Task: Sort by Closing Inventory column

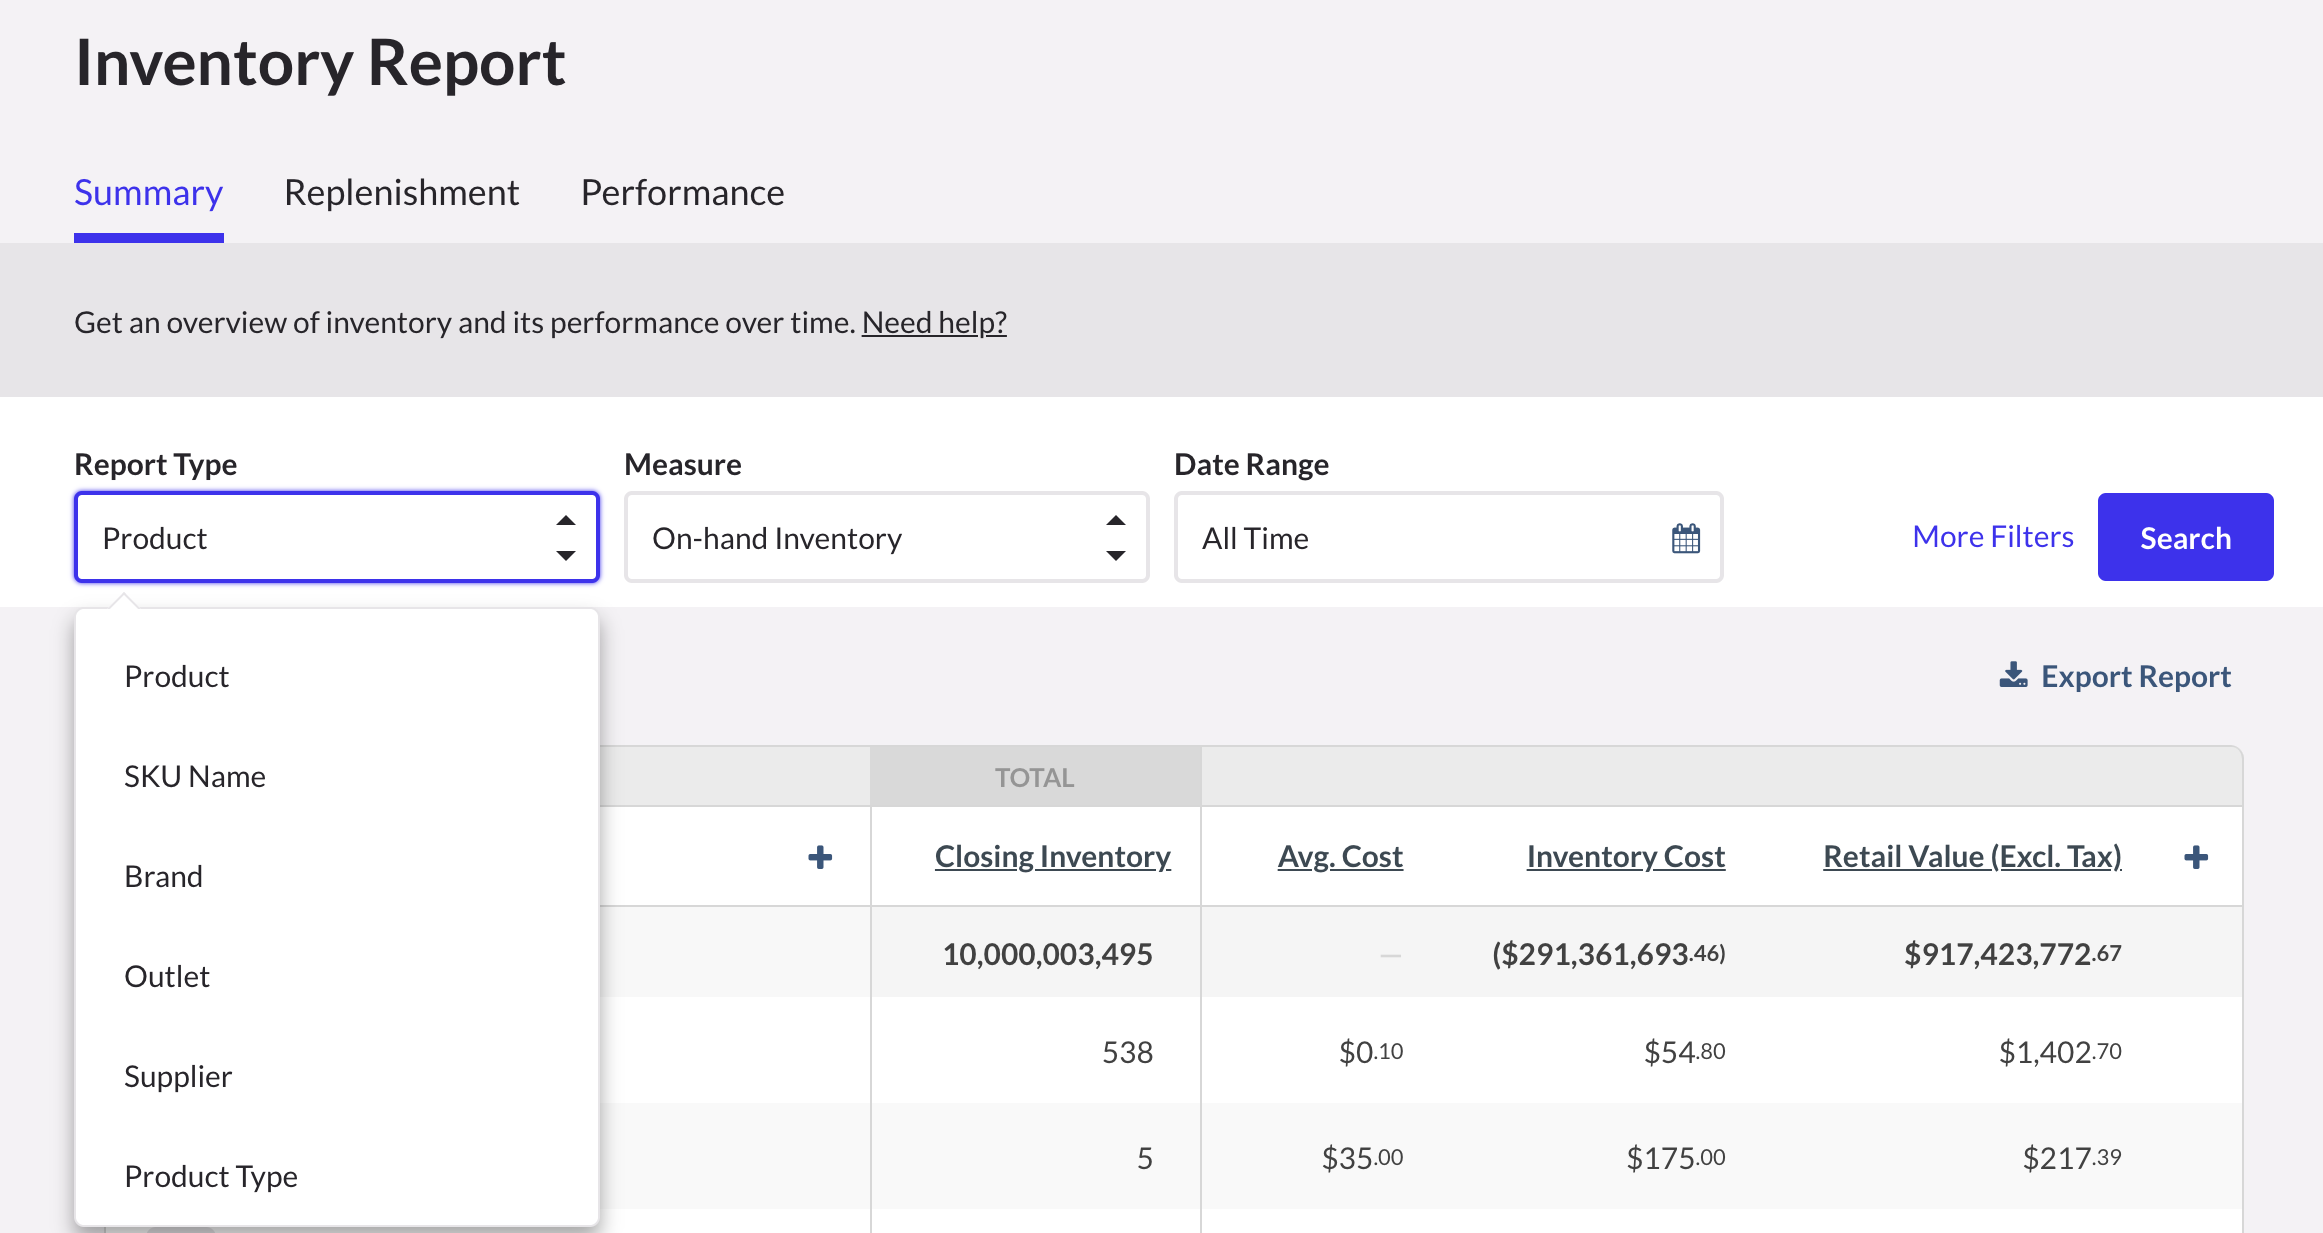Action: click(x=1052, y=856)
